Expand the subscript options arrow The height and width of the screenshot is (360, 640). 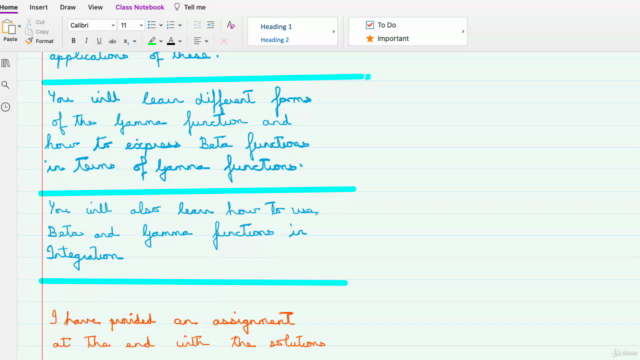[x=134, y=41]
